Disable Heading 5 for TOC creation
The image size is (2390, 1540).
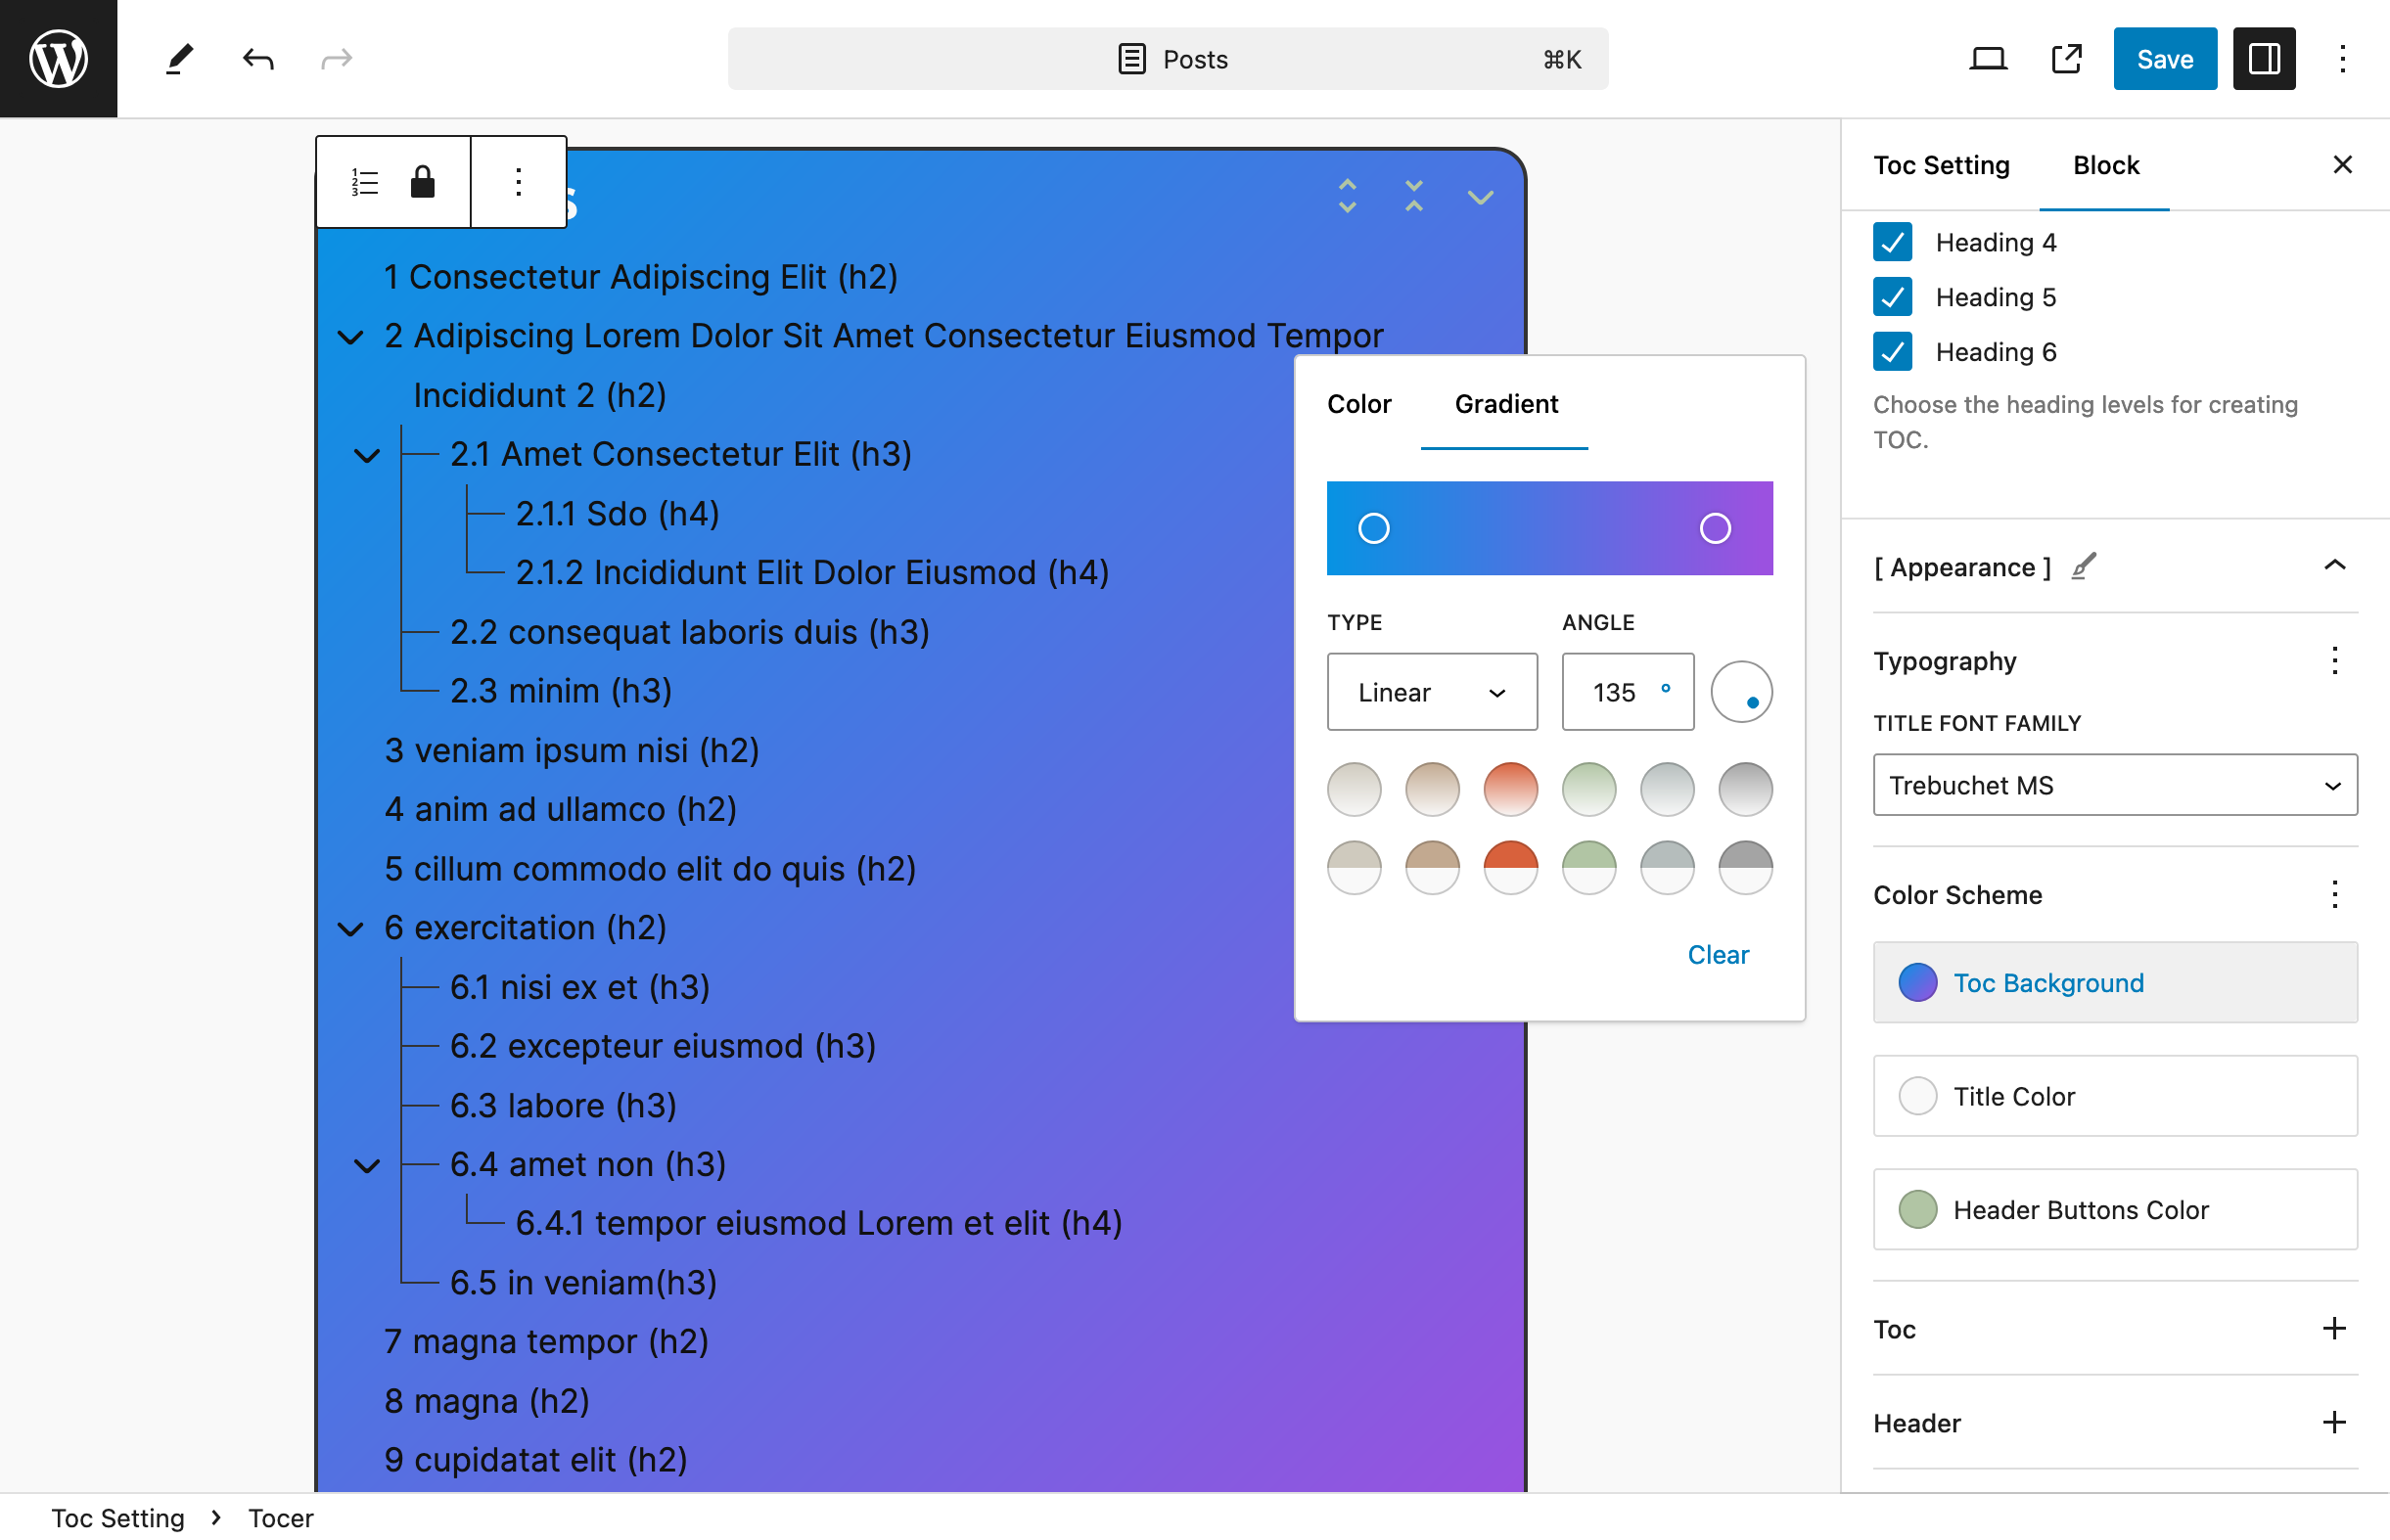(x=1892, y=296)
